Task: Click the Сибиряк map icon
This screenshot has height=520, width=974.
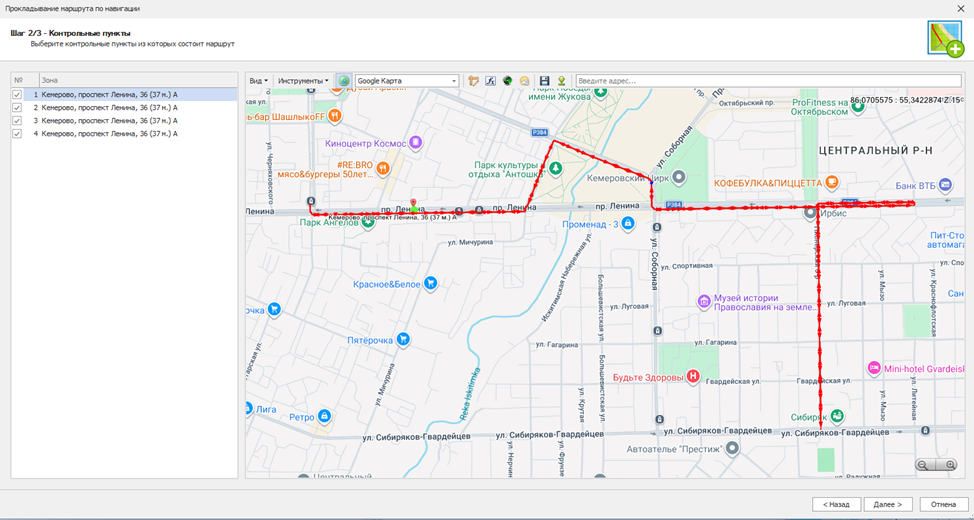Action: pos(837,415)
